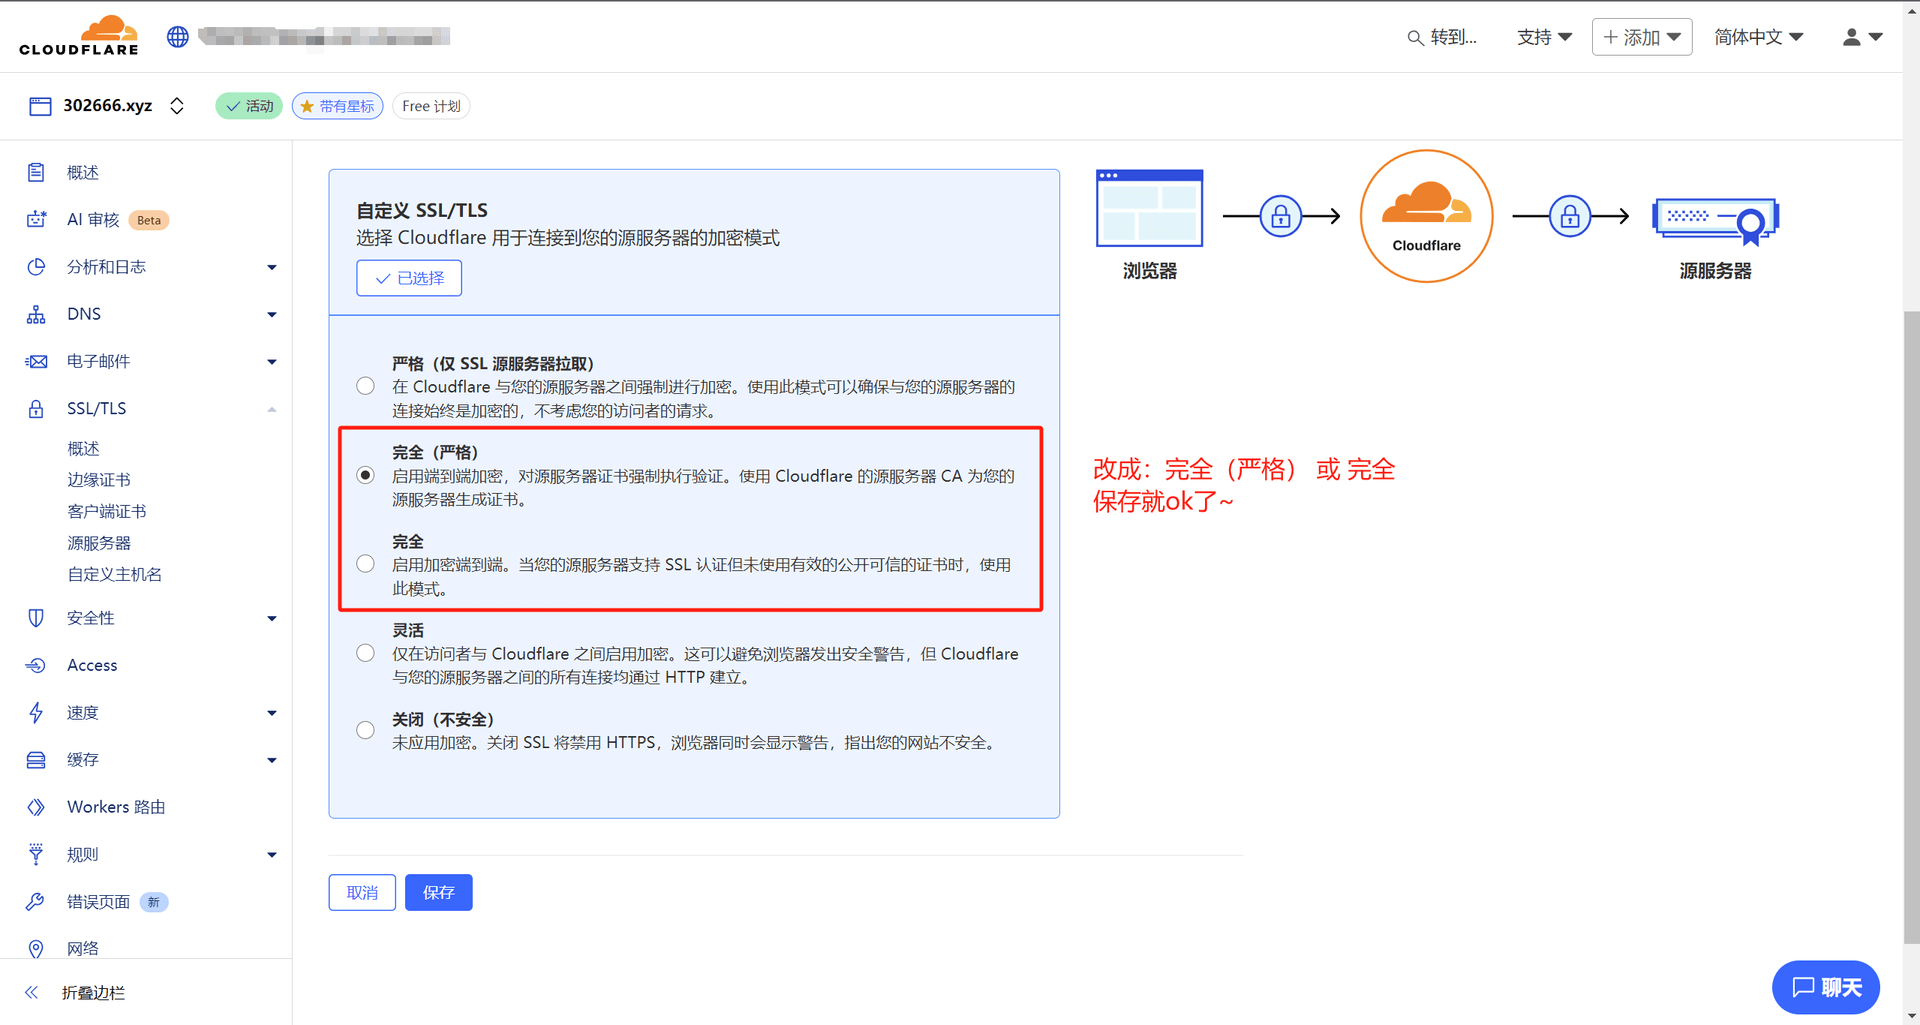Select the 完全（严格）radio button
Viewport: 1920px width, 1025px height.
pos(365,474)
